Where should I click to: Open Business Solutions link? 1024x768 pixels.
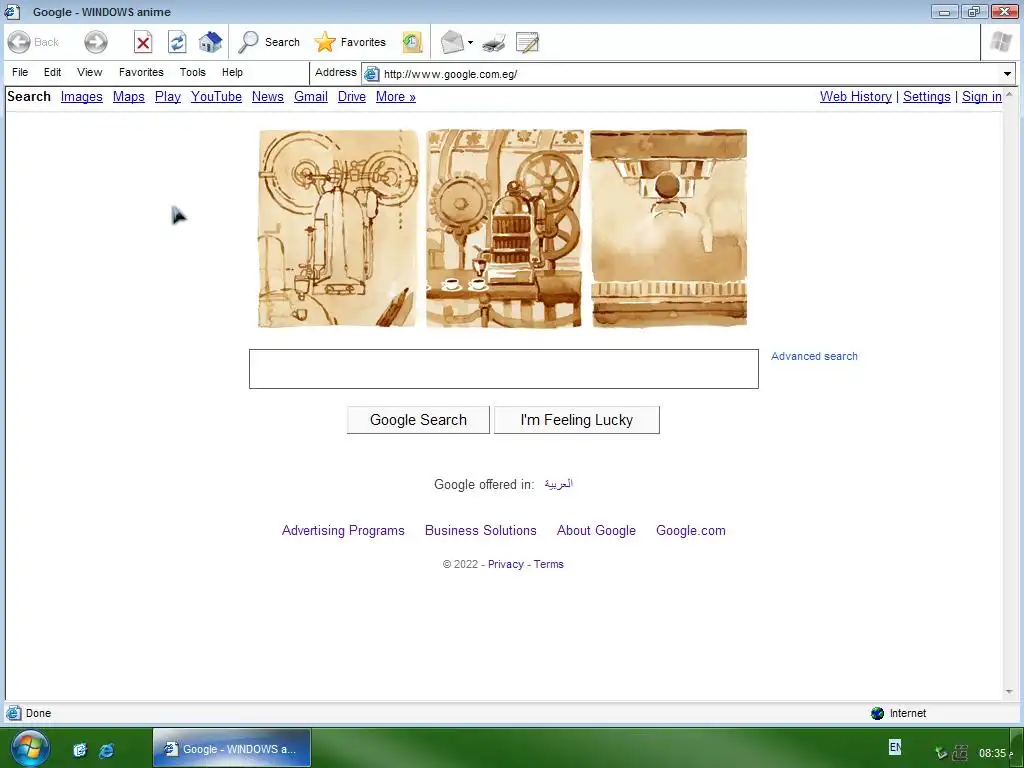click(481, 530)
